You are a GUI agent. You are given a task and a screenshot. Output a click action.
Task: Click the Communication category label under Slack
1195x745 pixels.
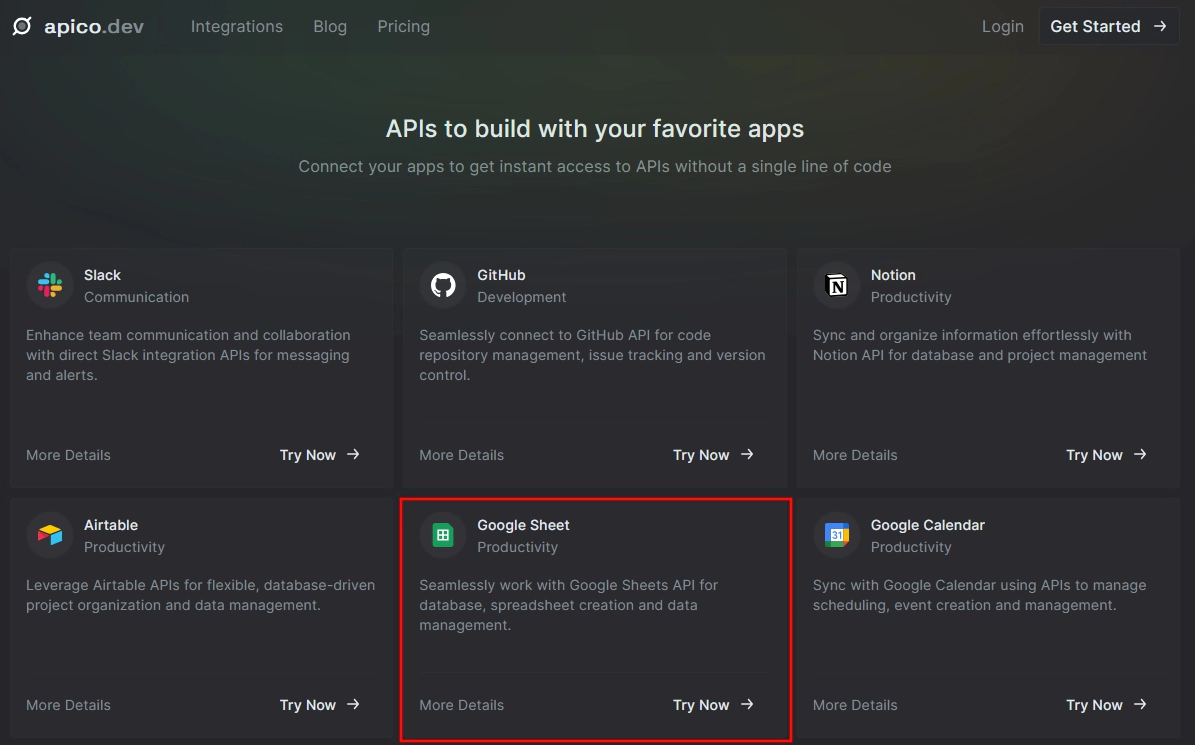(x=136, y=297)
